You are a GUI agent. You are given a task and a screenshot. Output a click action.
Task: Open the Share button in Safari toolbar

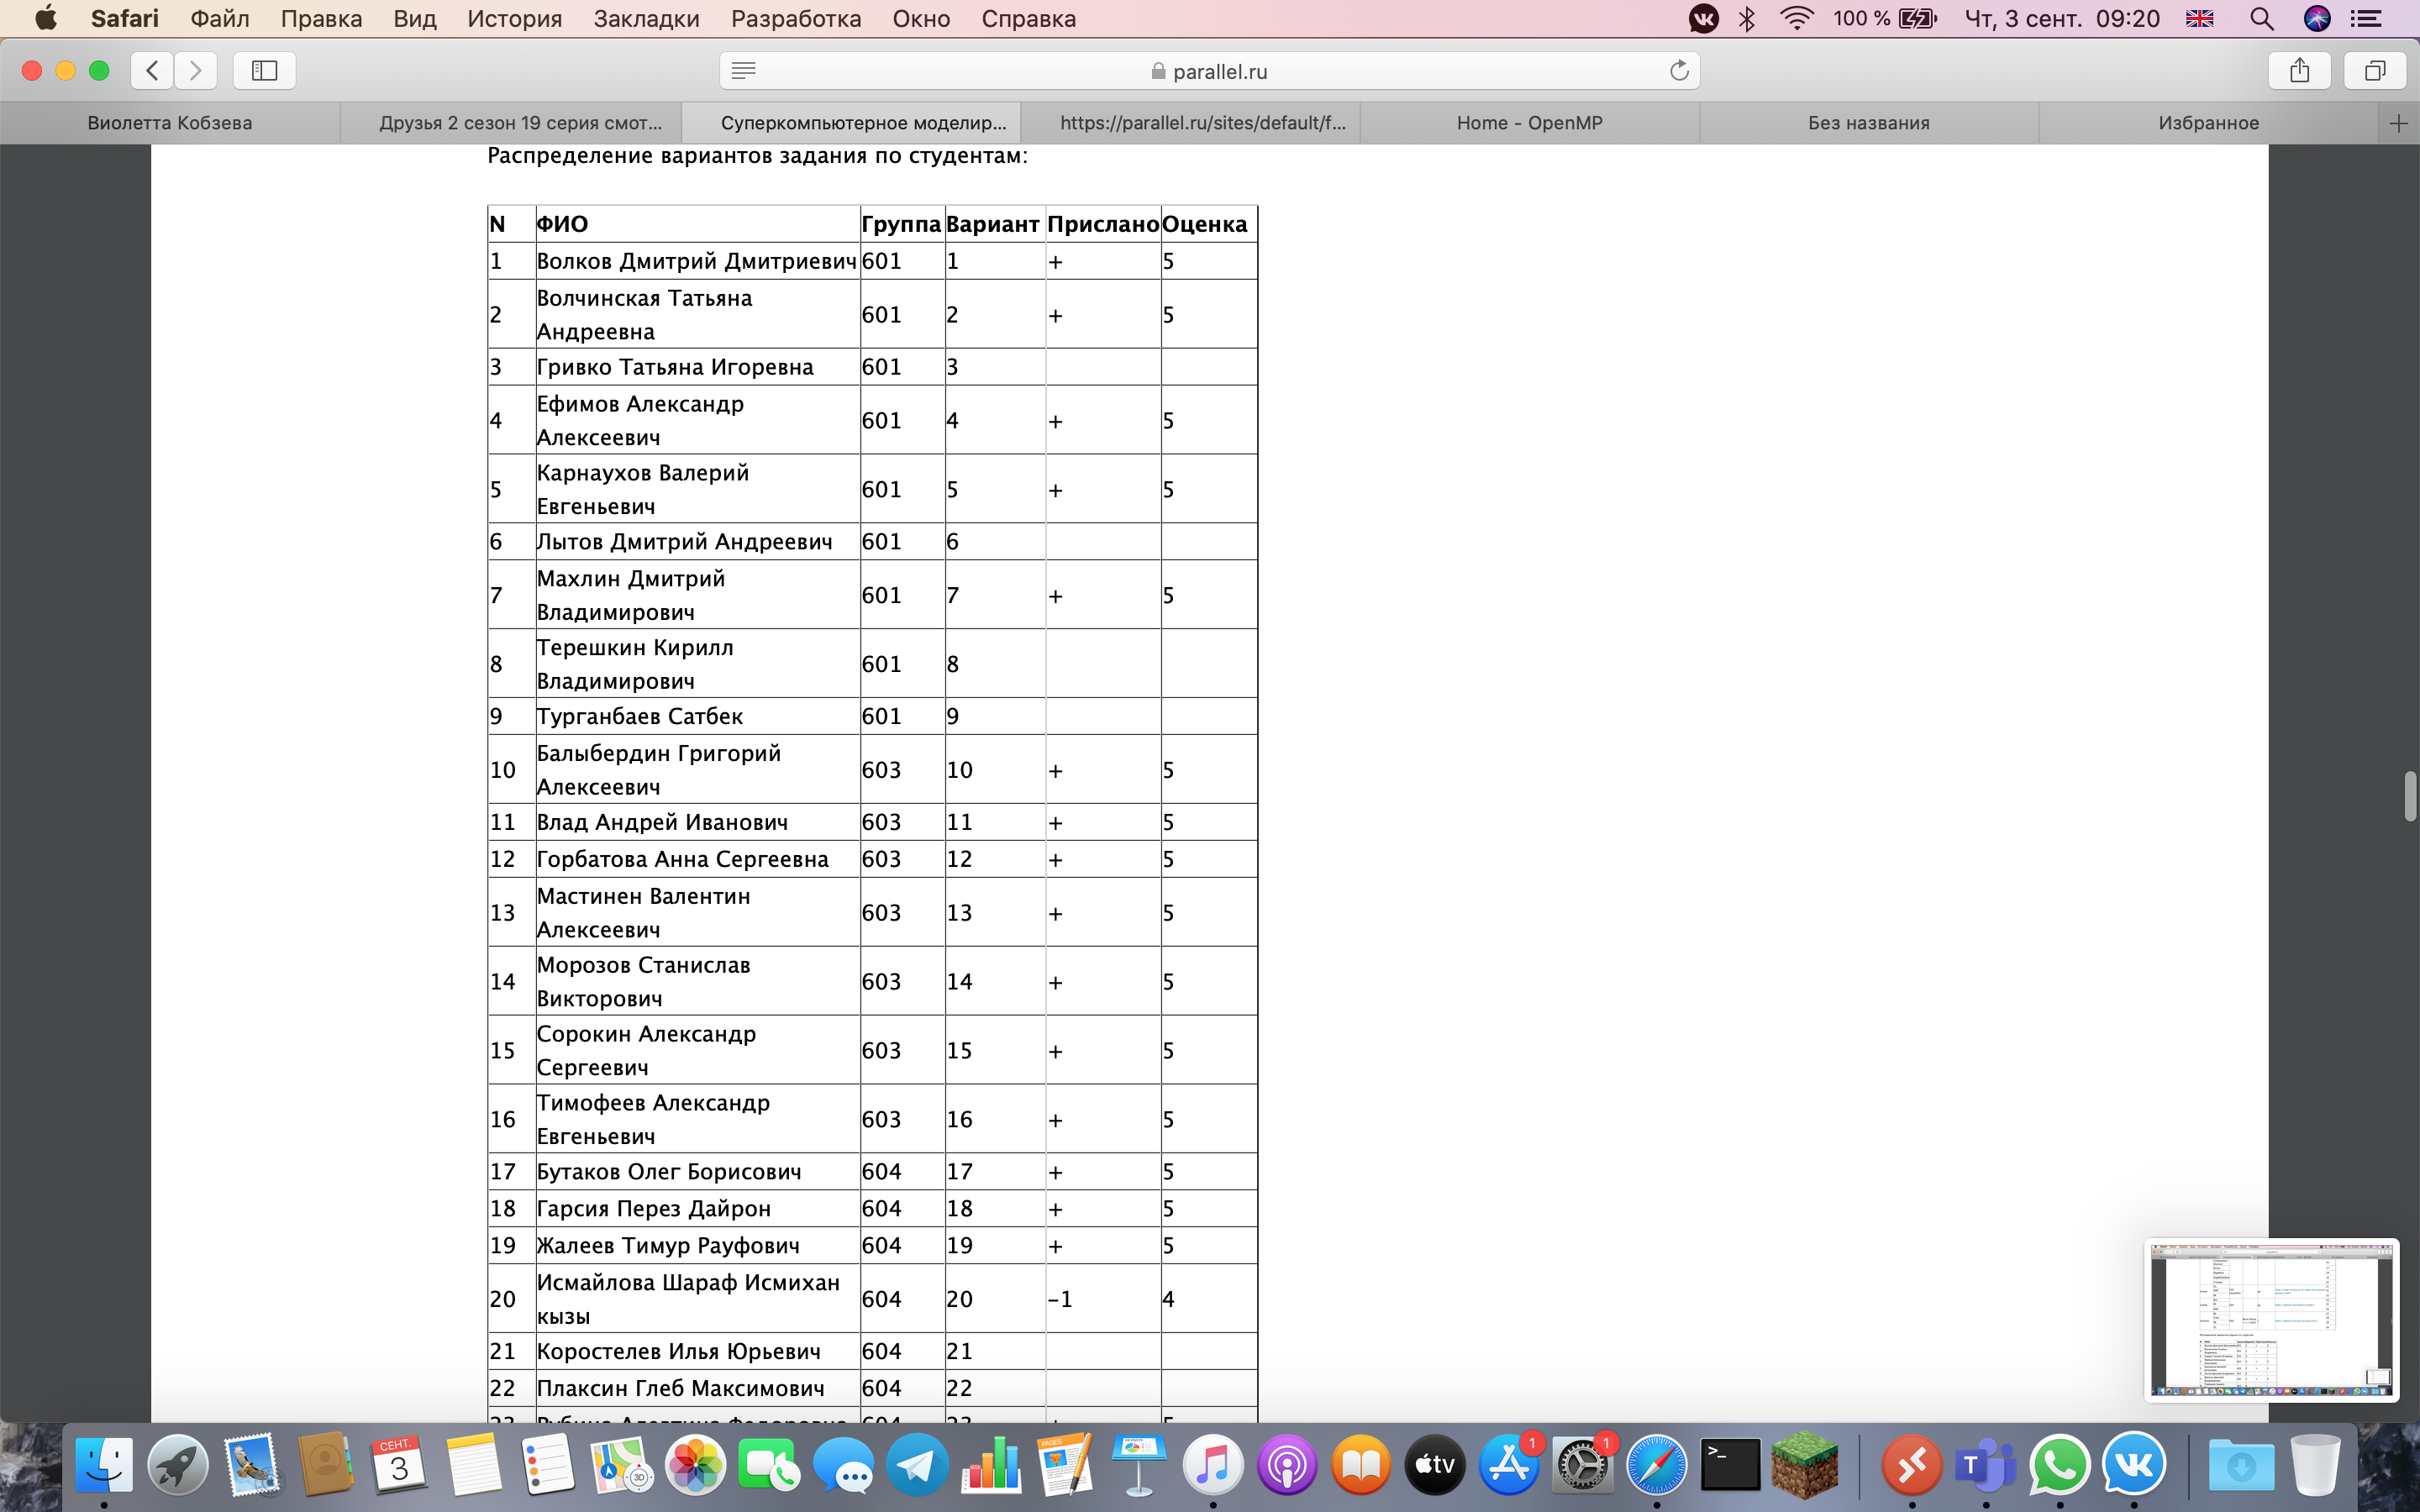coord(2300,70)
